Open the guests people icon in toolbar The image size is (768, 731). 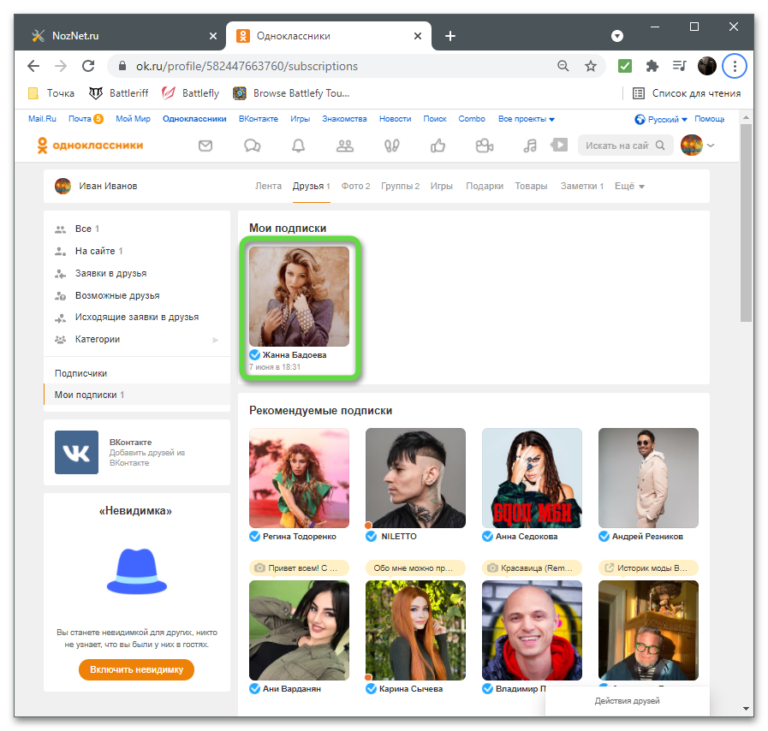pos(345,146)
